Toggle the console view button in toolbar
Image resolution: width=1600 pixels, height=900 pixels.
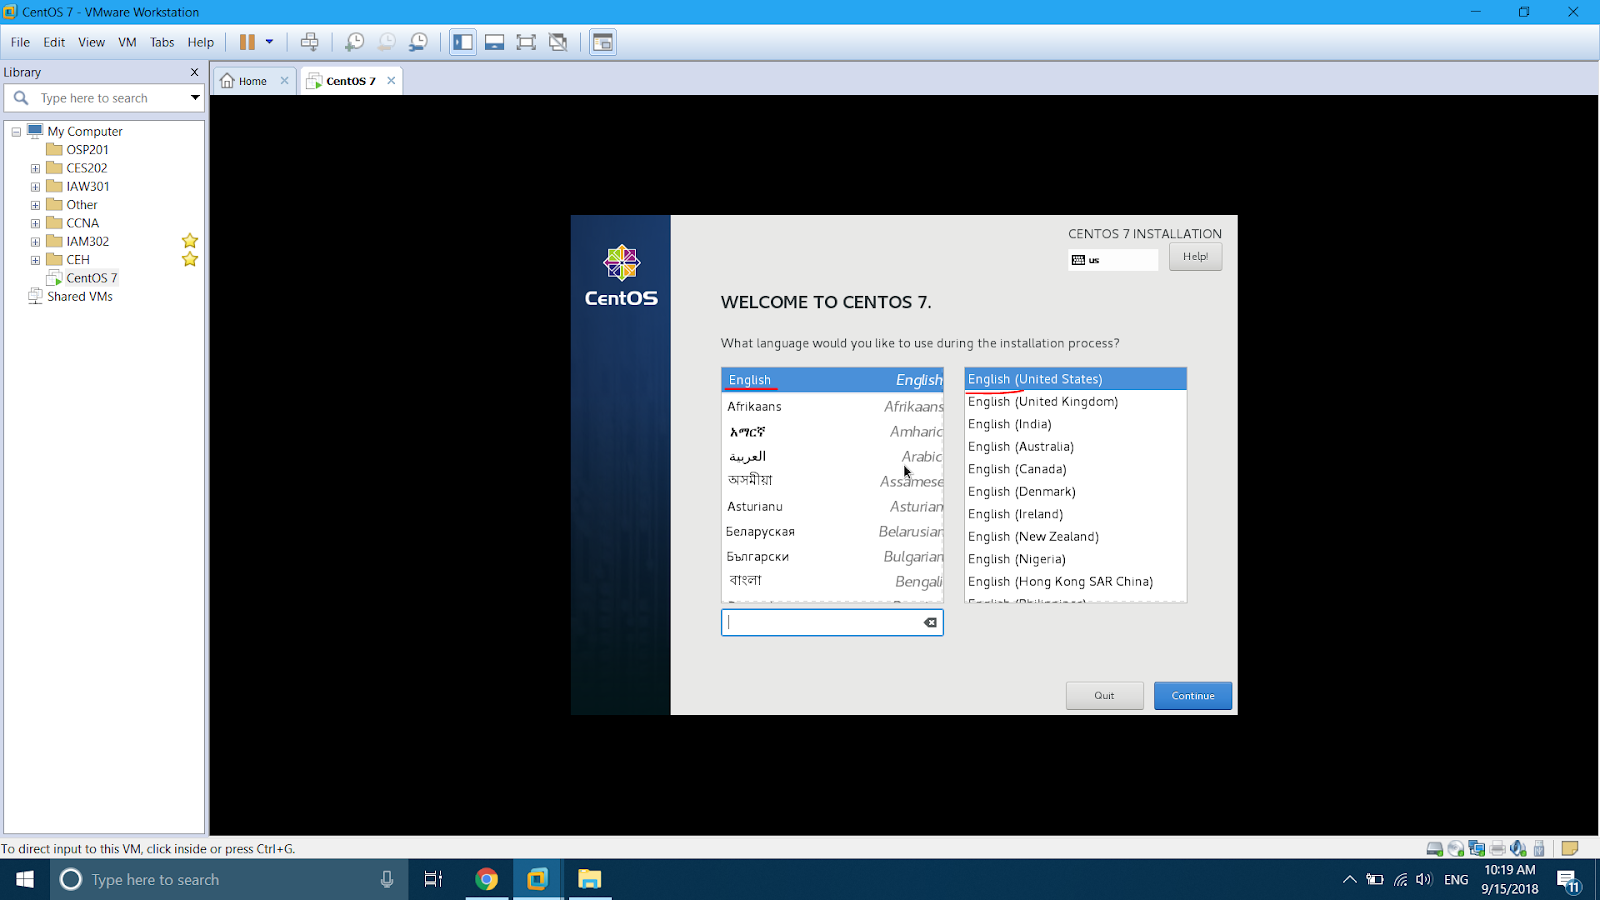[x=603, y=42]
